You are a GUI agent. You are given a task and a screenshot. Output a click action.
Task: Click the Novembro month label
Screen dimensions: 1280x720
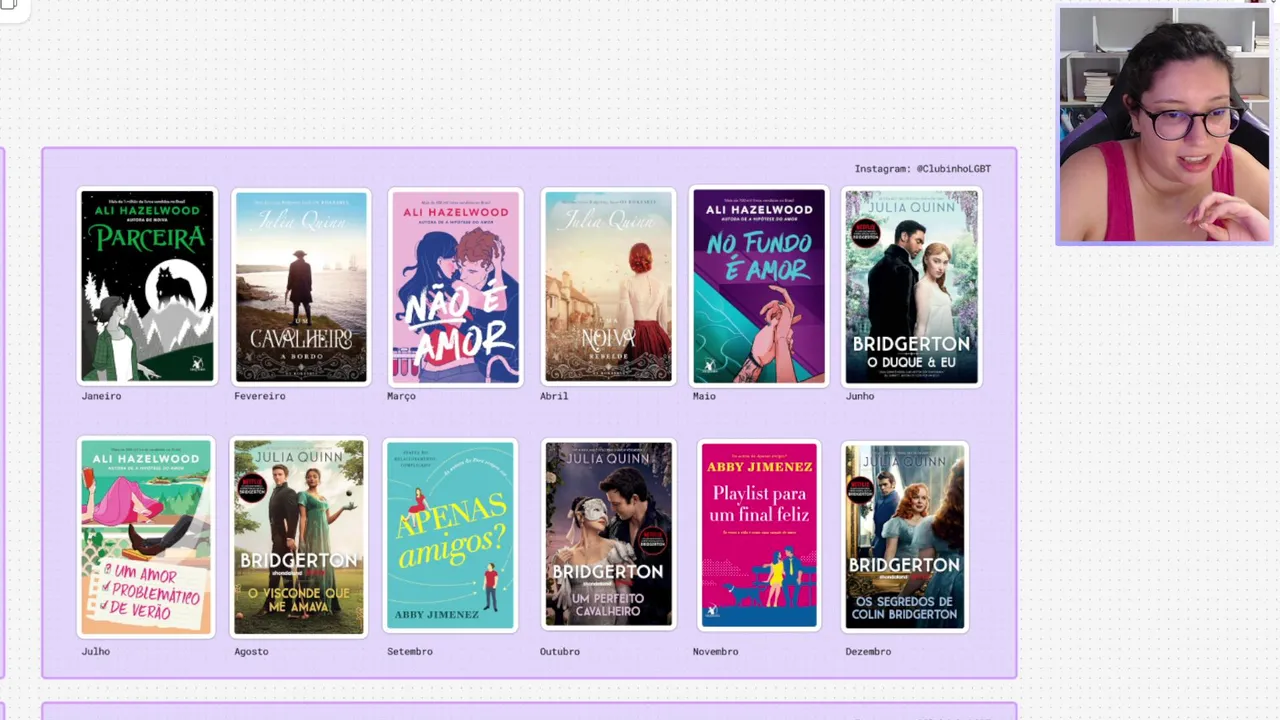click(x=716, y=651)
